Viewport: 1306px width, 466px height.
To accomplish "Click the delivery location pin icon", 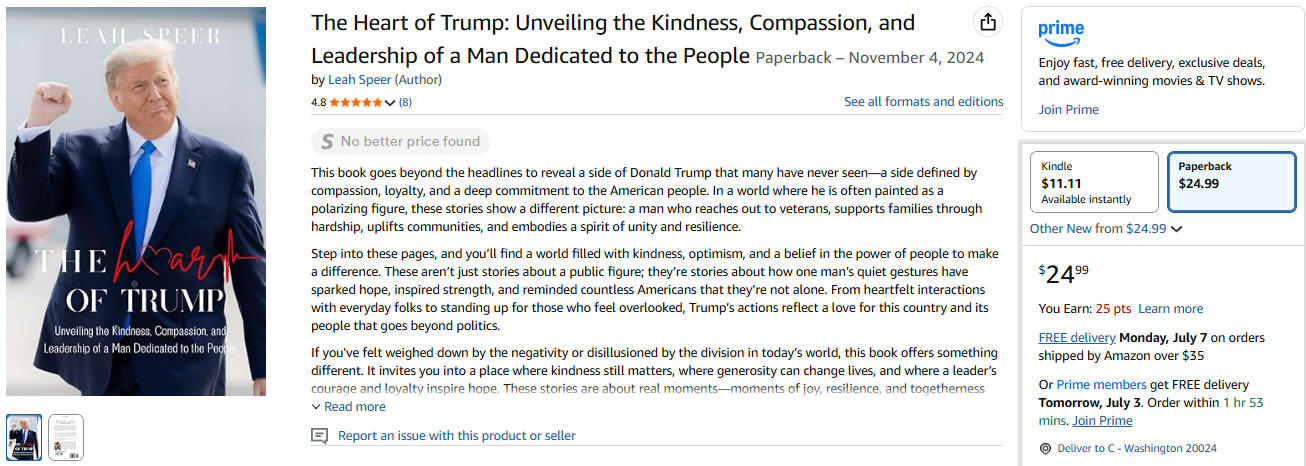I will (x=1045, y=449).
